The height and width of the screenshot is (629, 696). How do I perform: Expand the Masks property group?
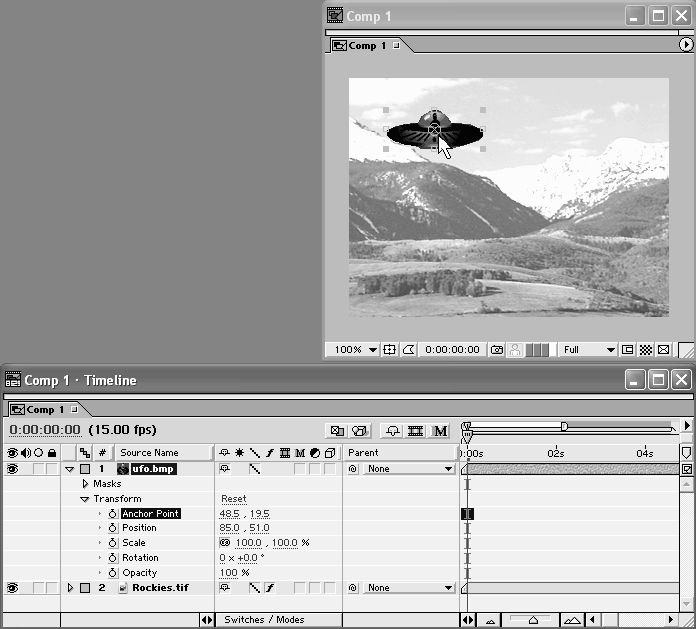pyautogui.click(x=85, y=484)
